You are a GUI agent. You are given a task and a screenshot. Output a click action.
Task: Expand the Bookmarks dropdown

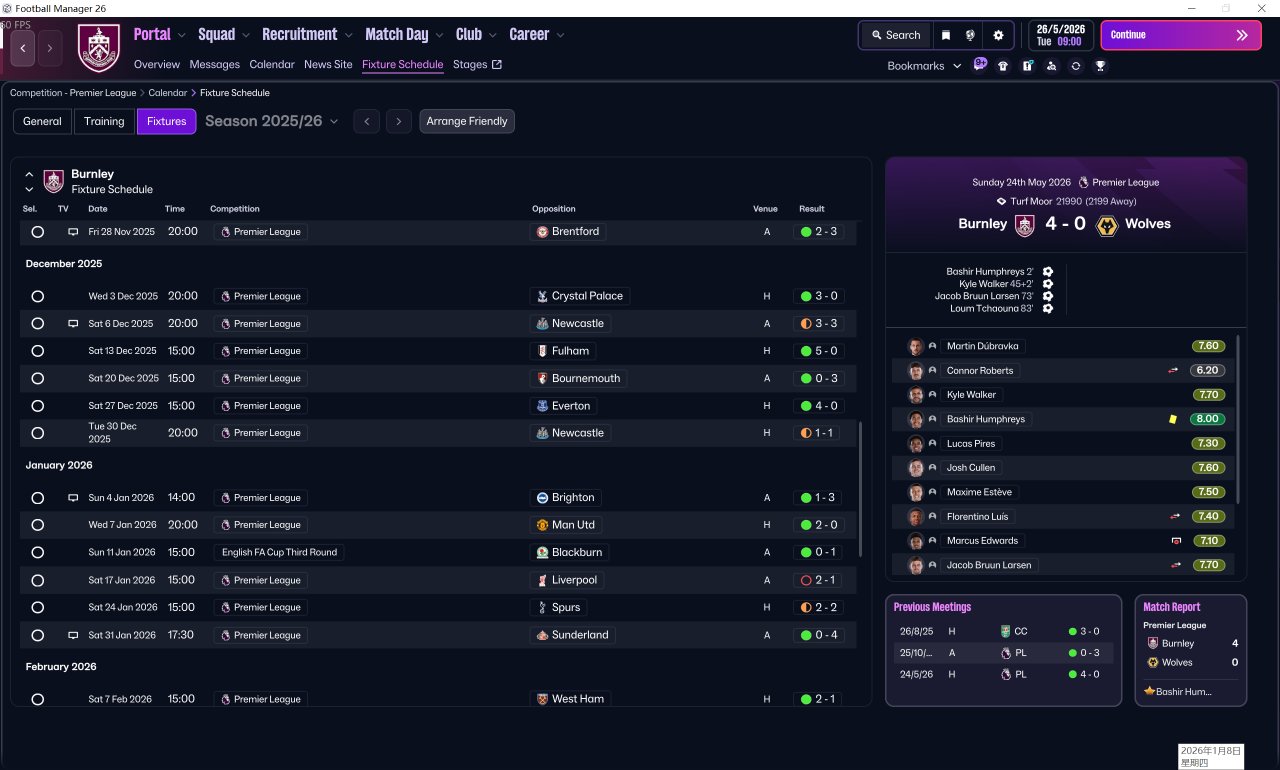coord(925,66)
